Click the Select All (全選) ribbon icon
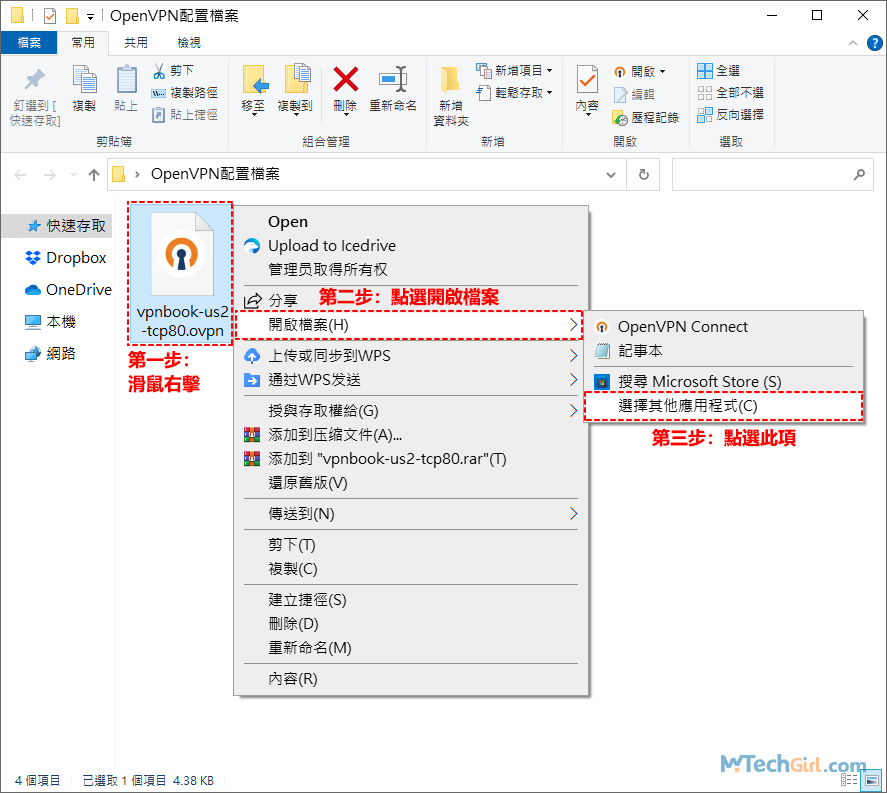This screenshot has width=887, height=793. click(705, 71)
